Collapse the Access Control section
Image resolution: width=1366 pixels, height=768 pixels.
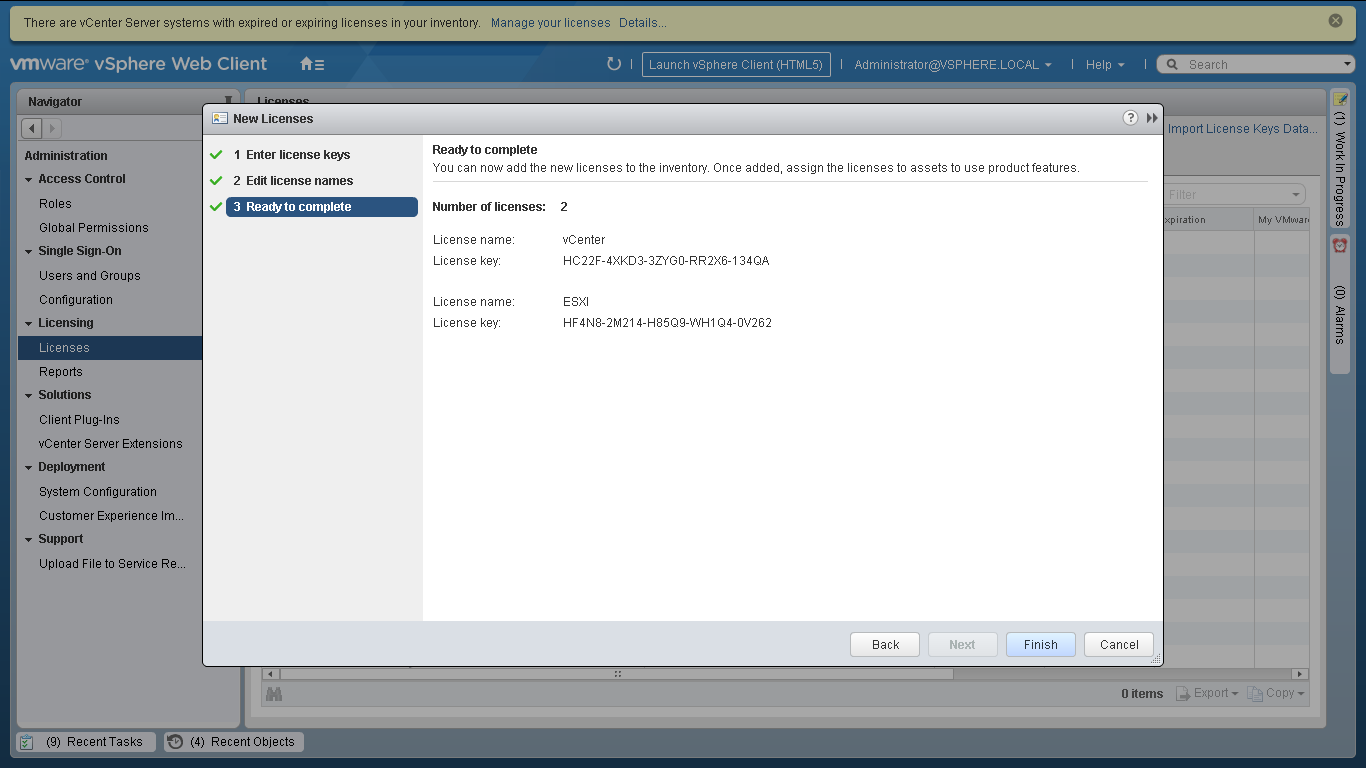(29, 180)
